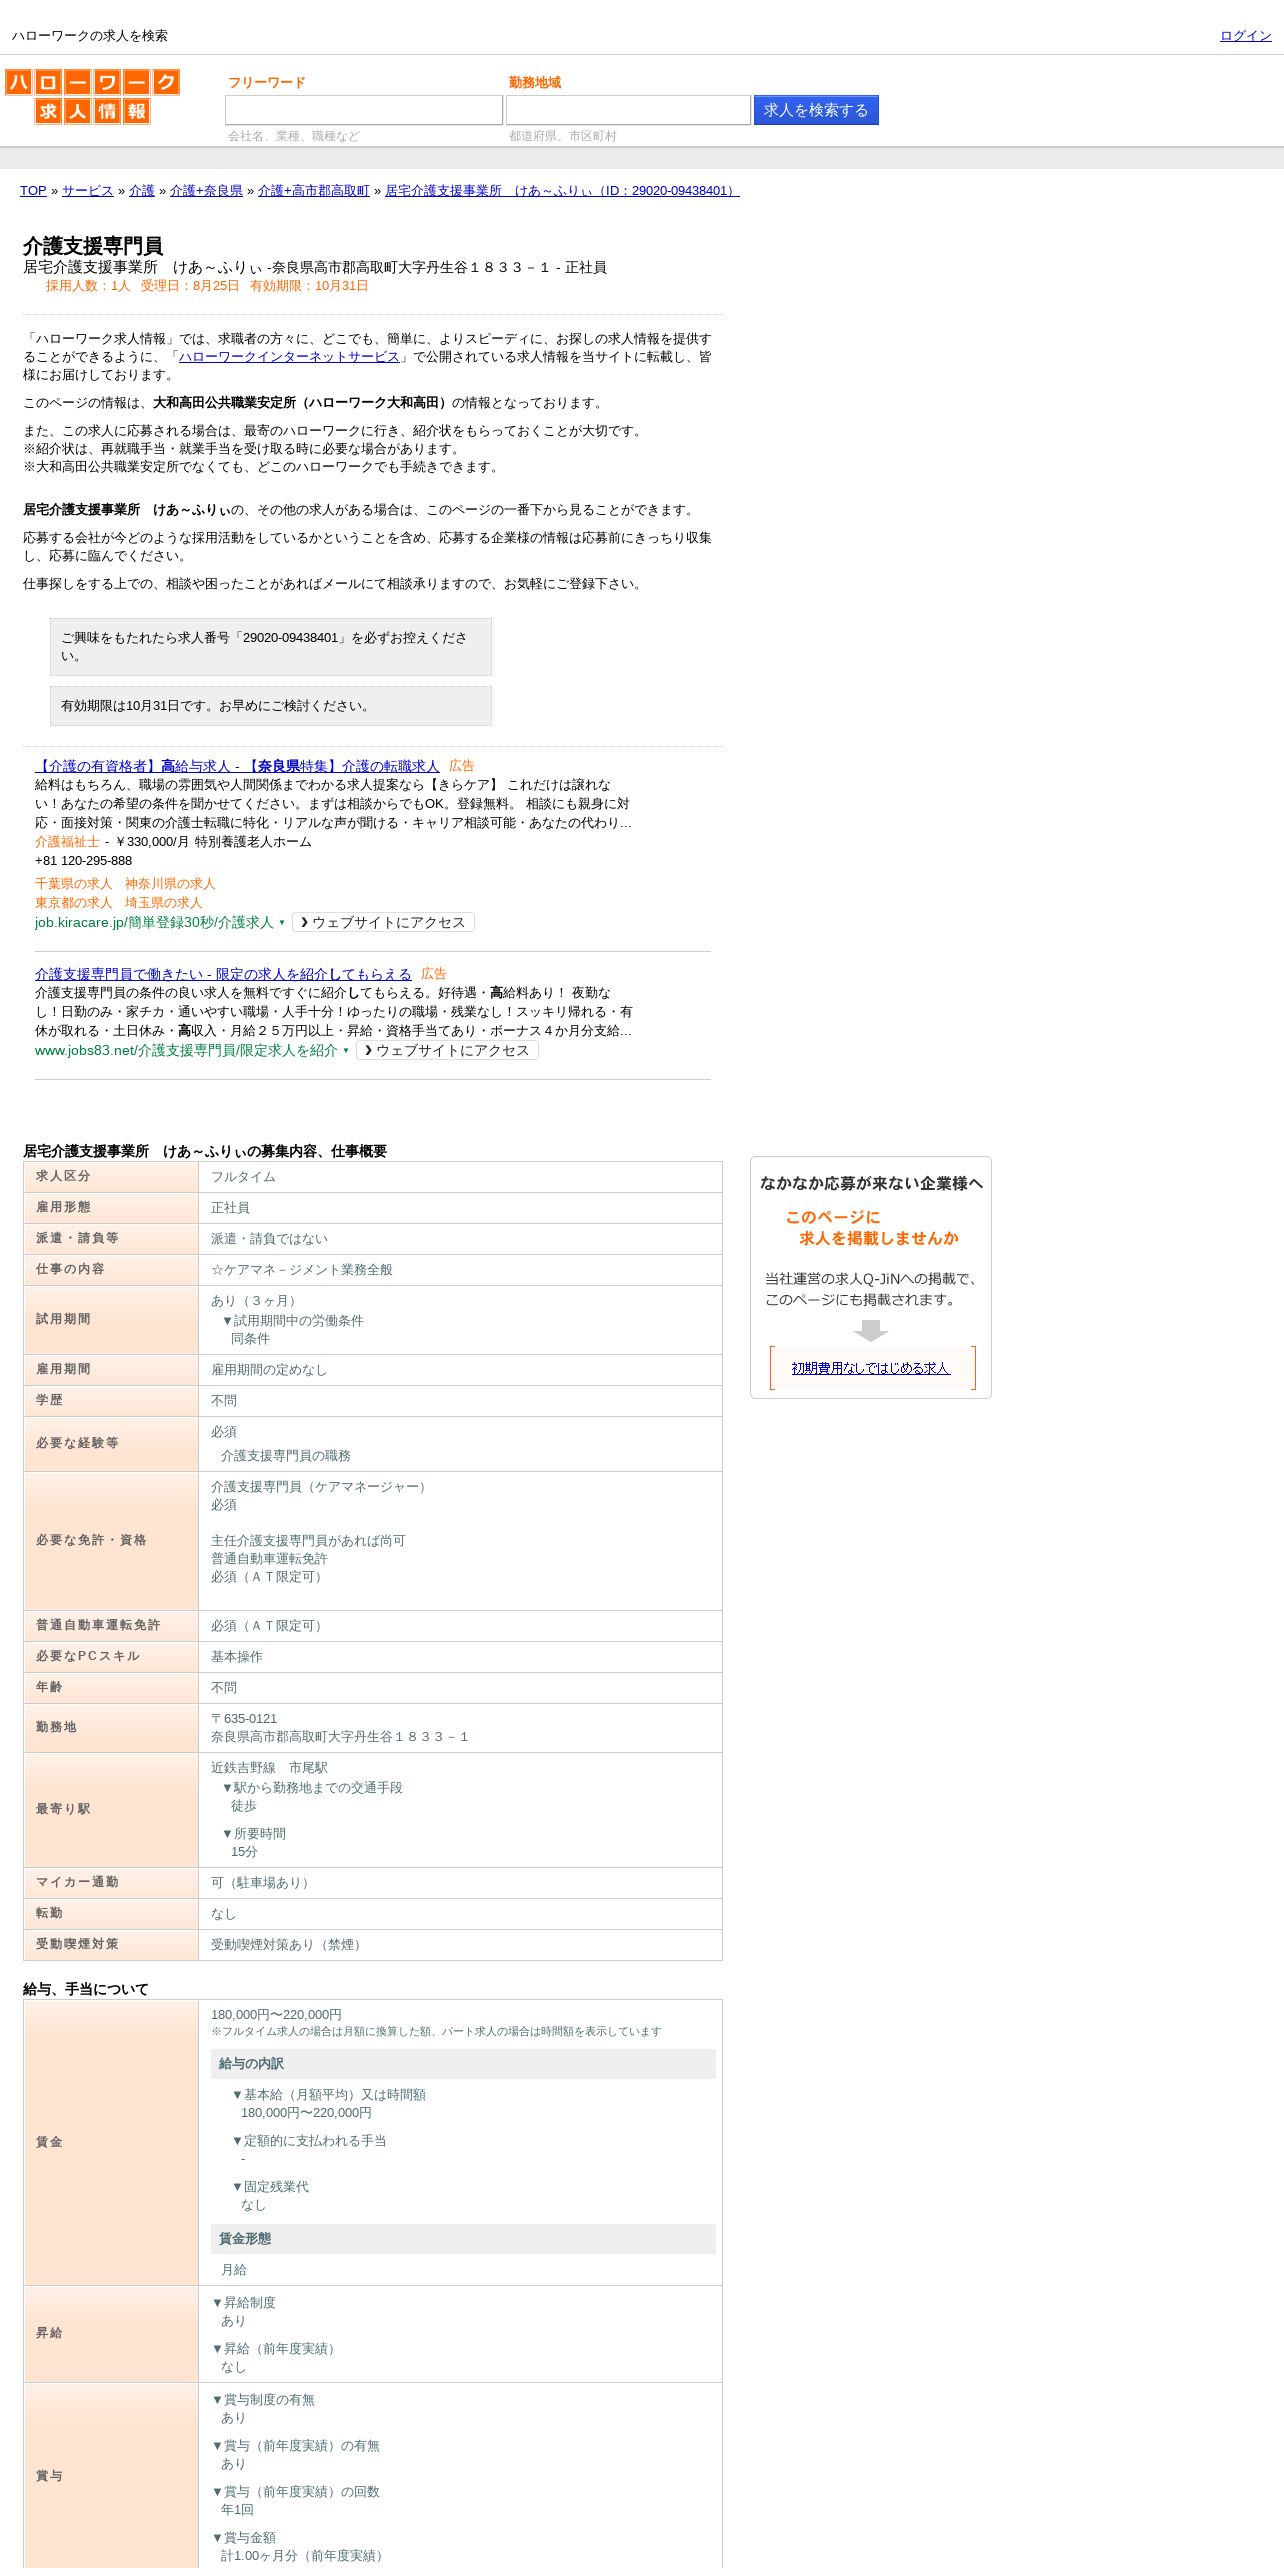Click the 可（駐車場あり） cell

(x=460, y=1883)
